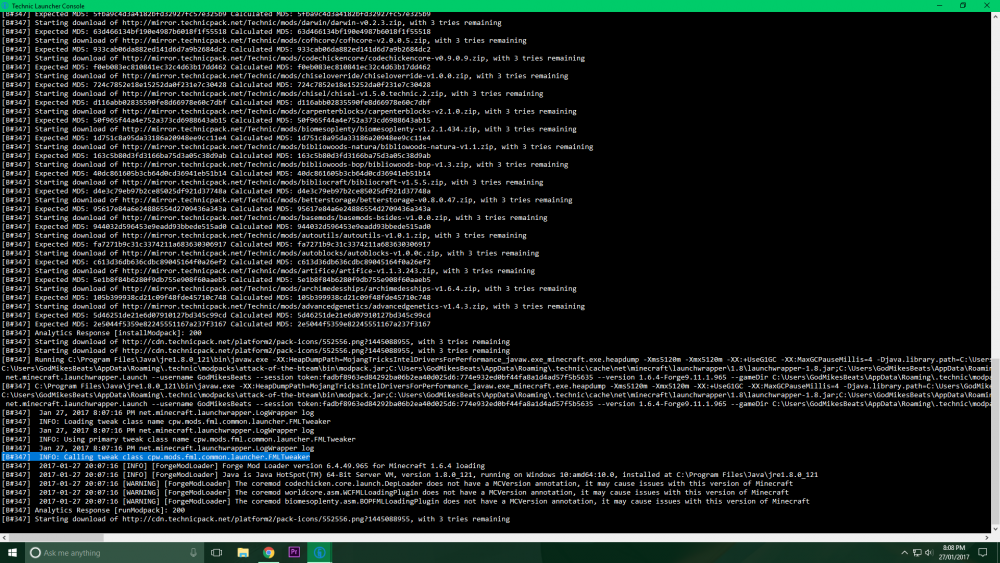Click the horizontal scrollbar right arrow
The image size is (1000, 563).
click(986, 537)
